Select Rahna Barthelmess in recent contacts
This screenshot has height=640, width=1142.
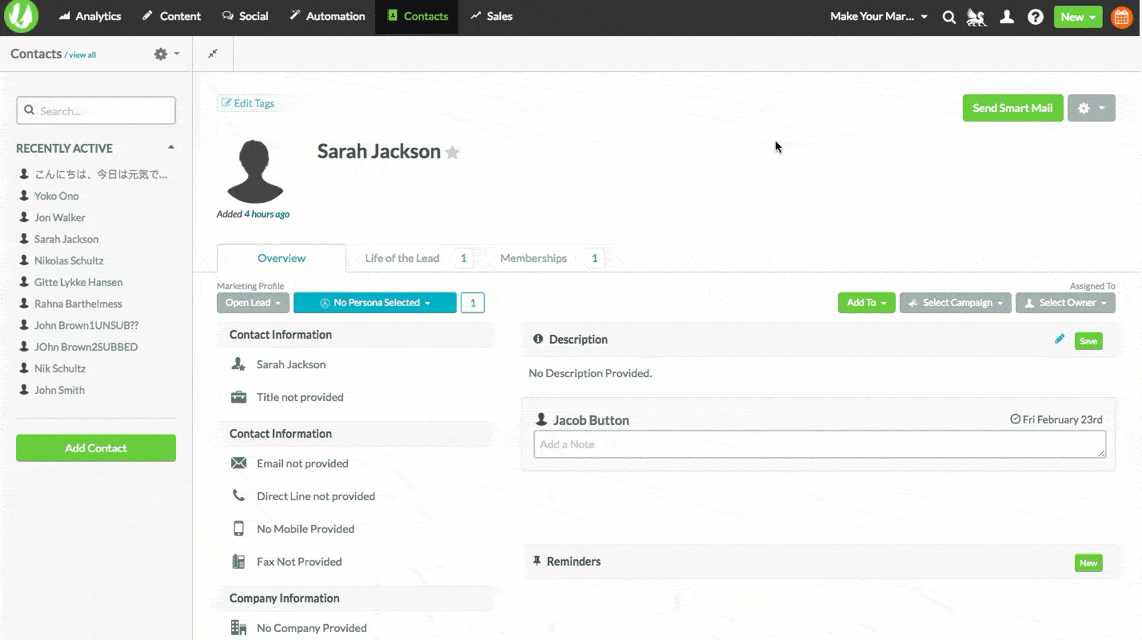tap(78, 304)
